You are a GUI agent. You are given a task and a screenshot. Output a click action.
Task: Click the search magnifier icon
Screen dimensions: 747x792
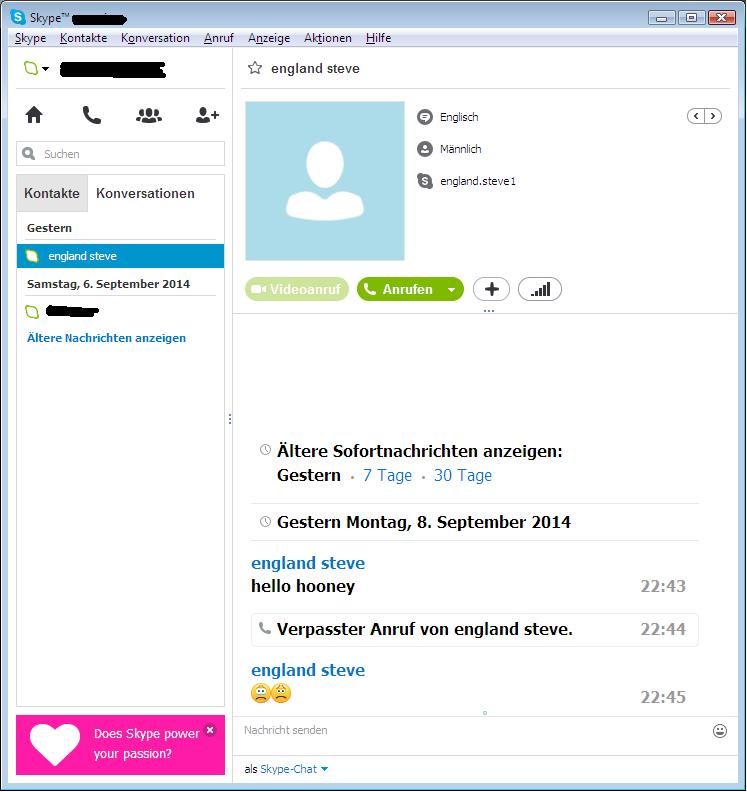coord(29,154)
